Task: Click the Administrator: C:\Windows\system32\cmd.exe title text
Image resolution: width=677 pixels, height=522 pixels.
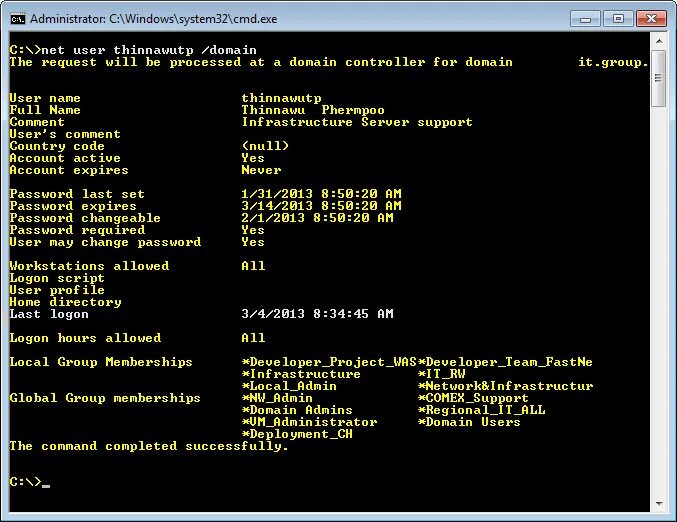Action: click(x=154, y=19)
